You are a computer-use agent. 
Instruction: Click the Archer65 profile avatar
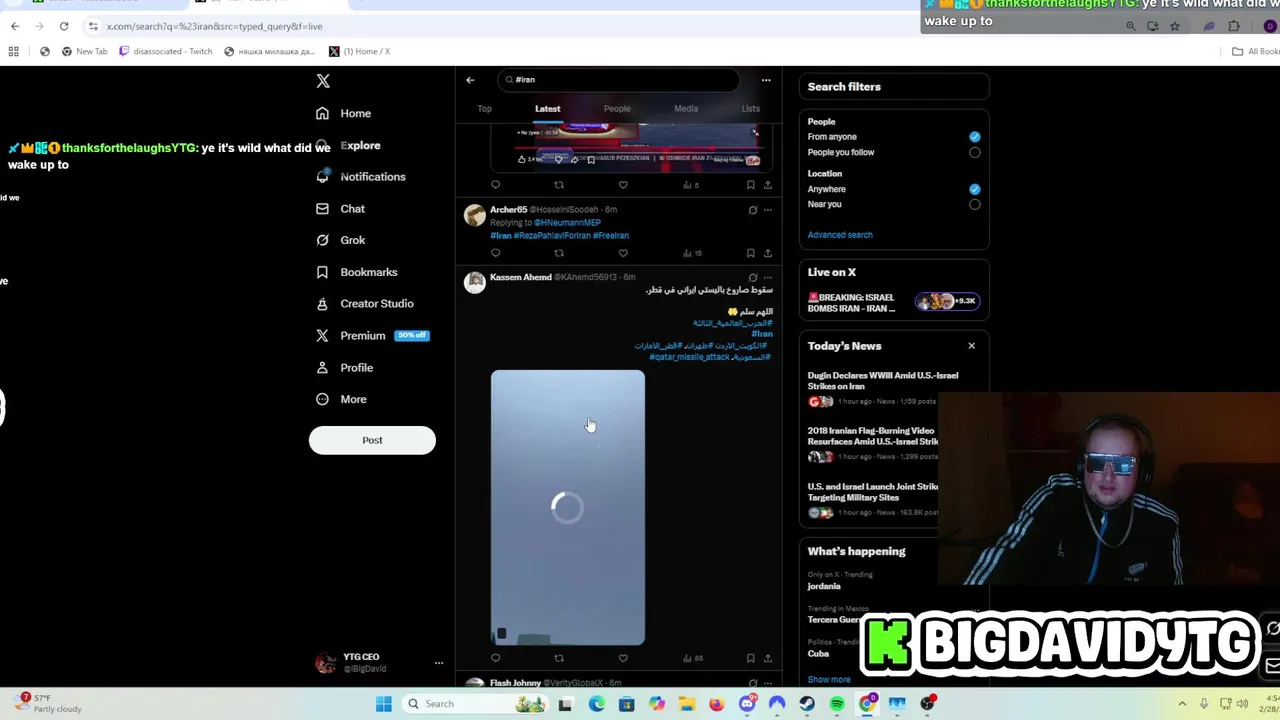(475, 215)
